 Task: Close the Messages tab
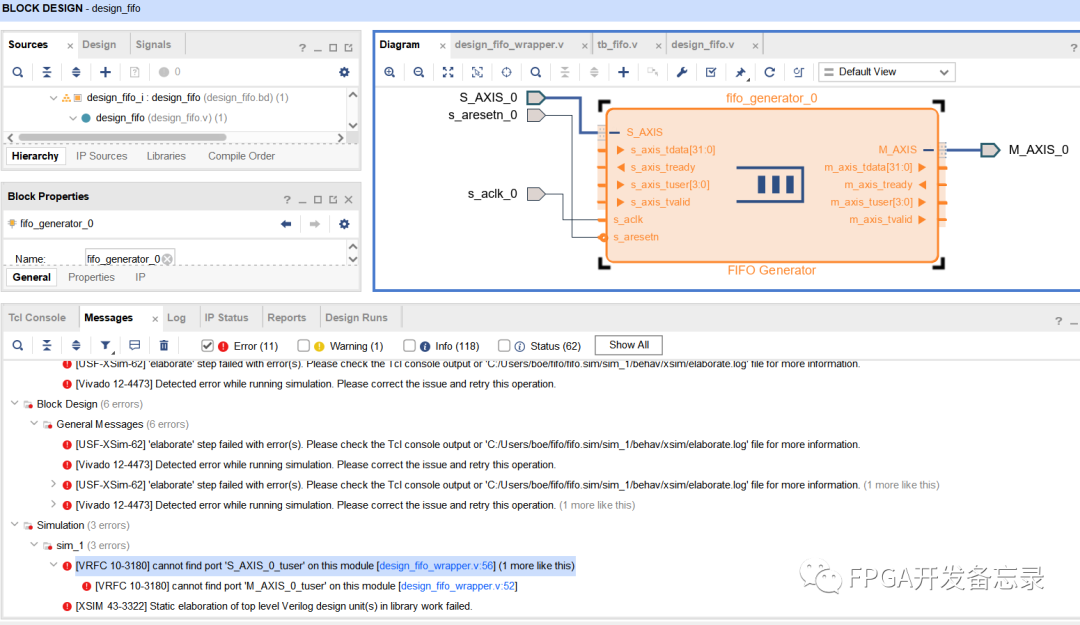point(155,318)
